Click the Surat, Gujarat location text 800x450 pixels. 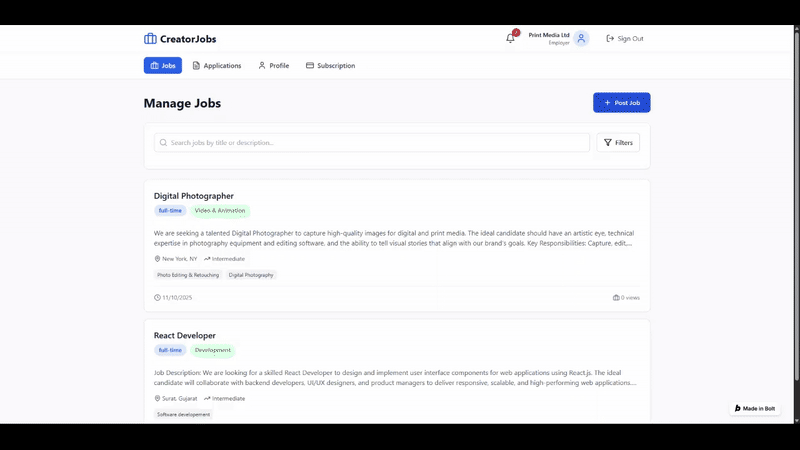(x=180, y=398)
